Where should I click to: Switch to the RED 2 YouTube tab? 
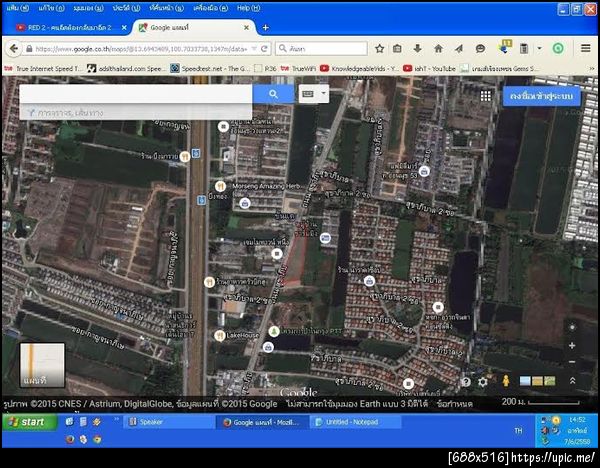coord(69,28)
